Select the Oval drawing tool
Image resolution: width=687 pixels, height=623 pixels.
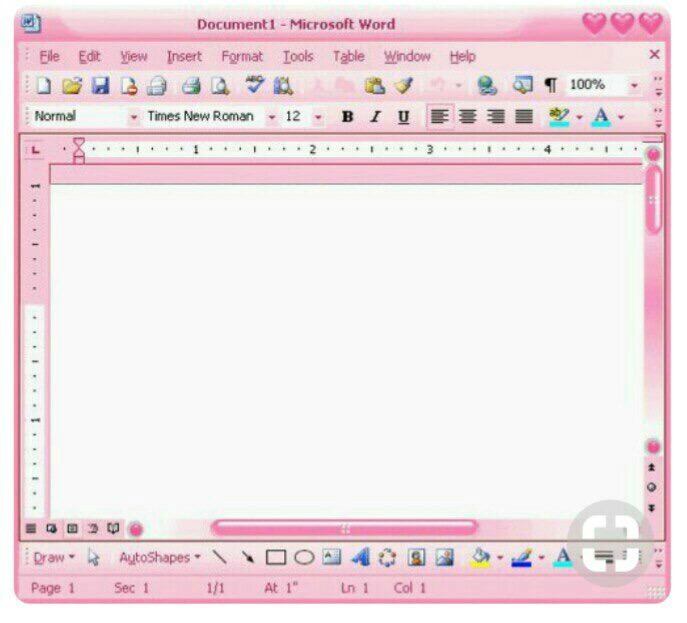pyautogui.click(x=304, y=558)
